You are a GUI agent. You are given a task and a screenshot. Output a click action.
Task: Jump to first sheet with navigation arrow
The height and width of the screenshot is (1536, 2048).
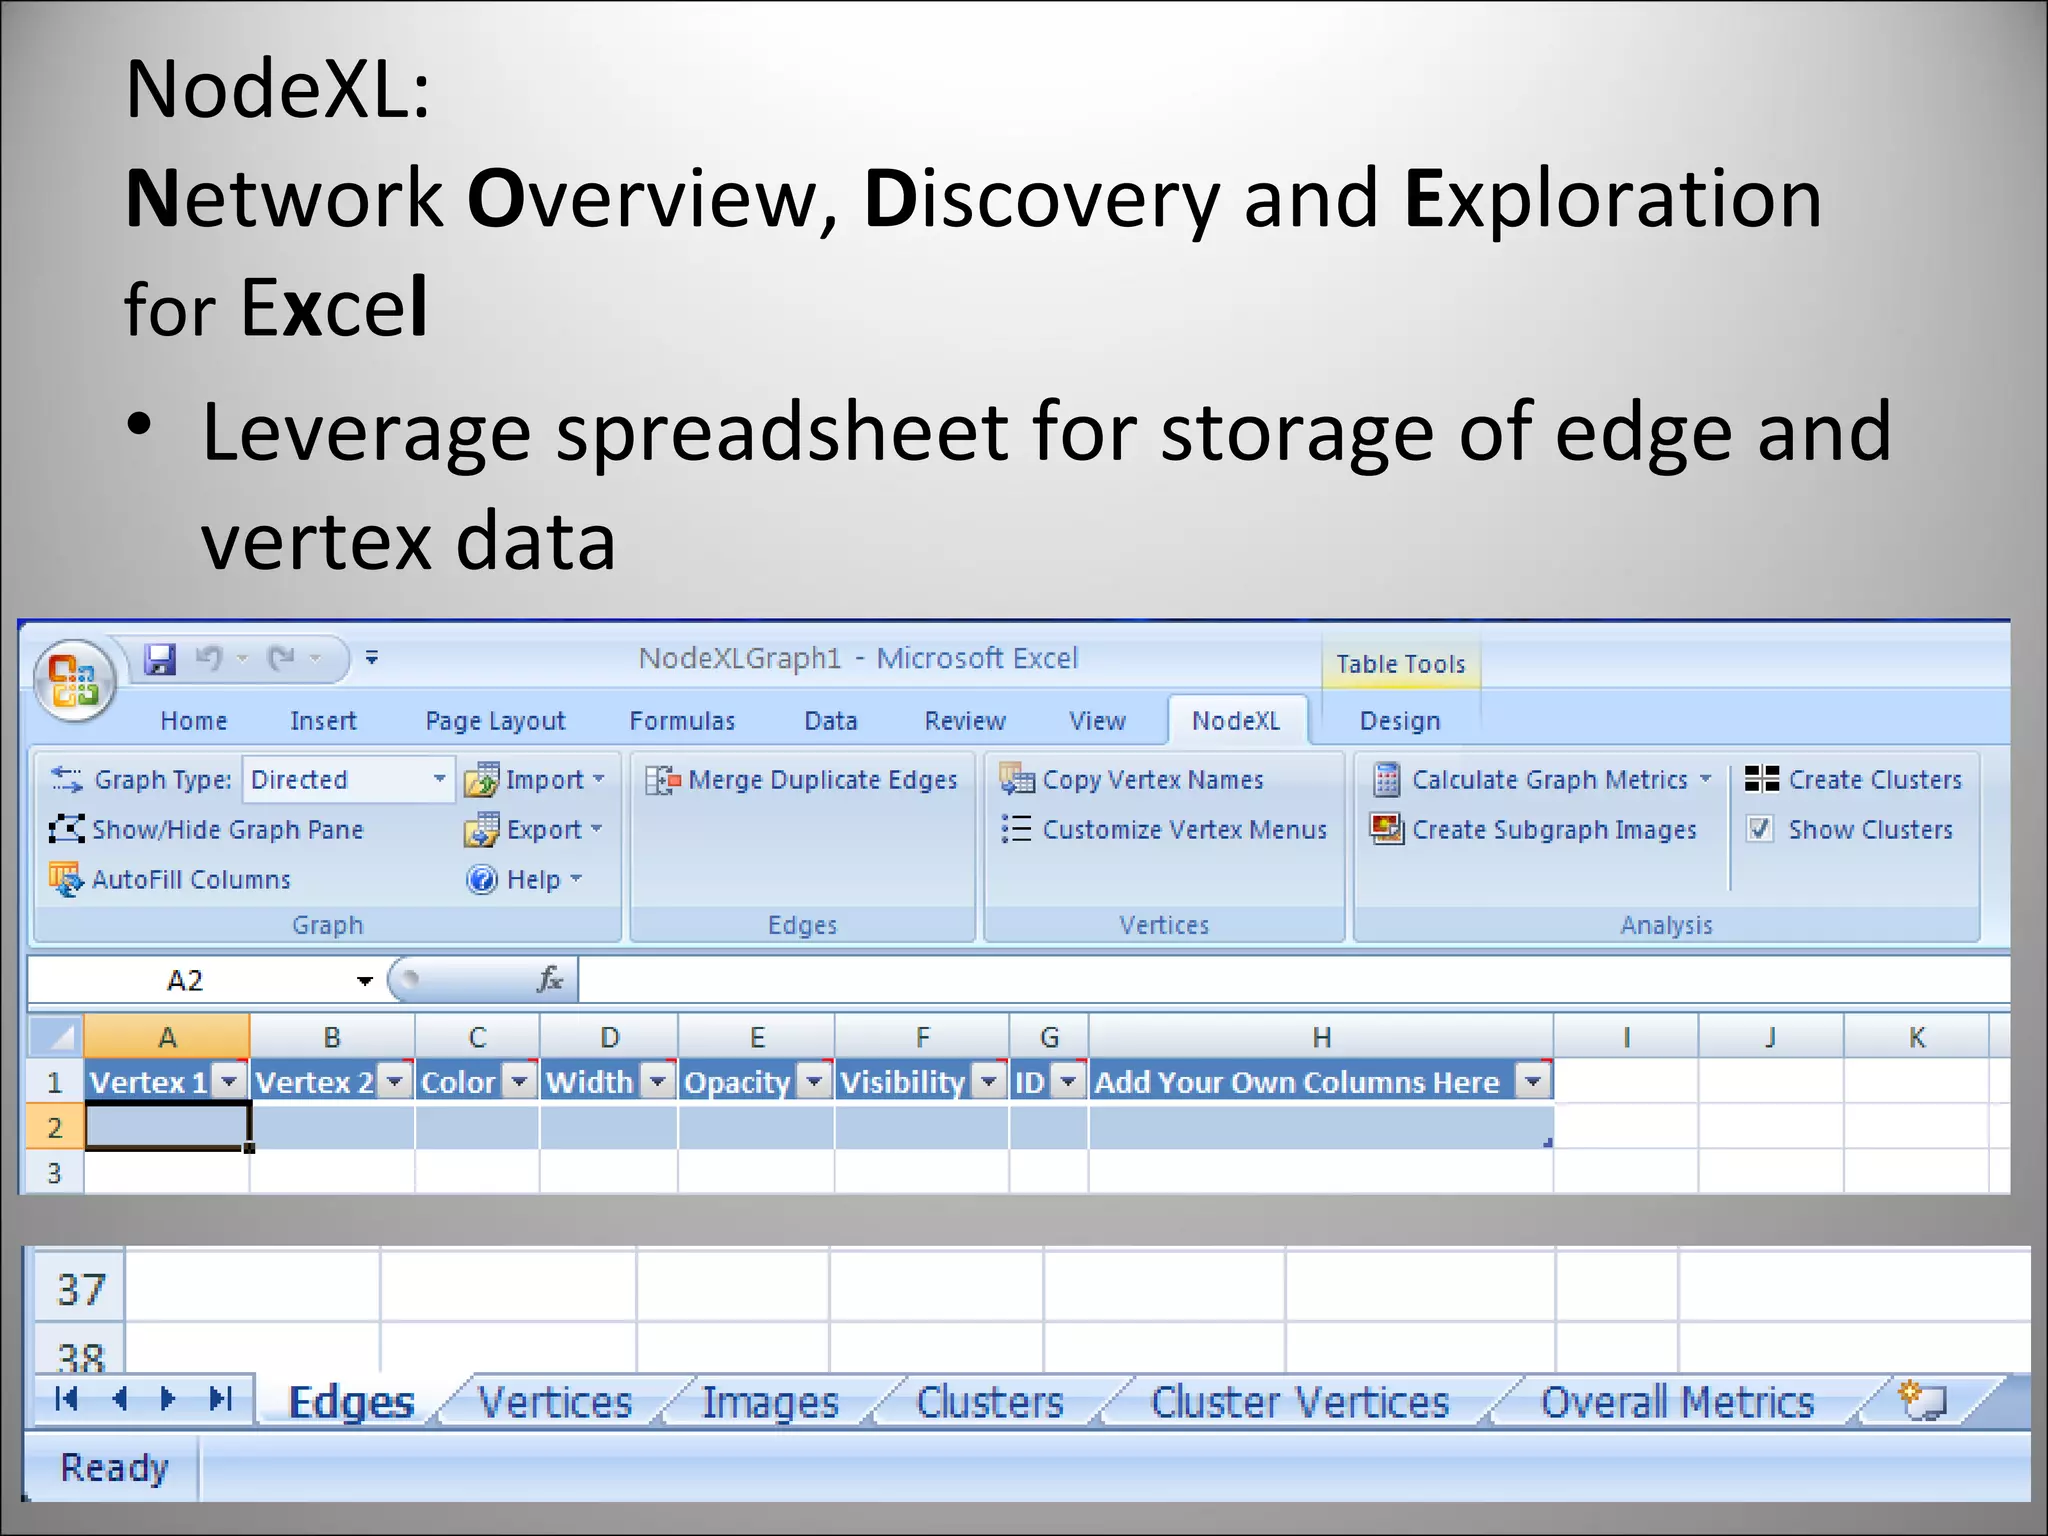click(66, 1399)
